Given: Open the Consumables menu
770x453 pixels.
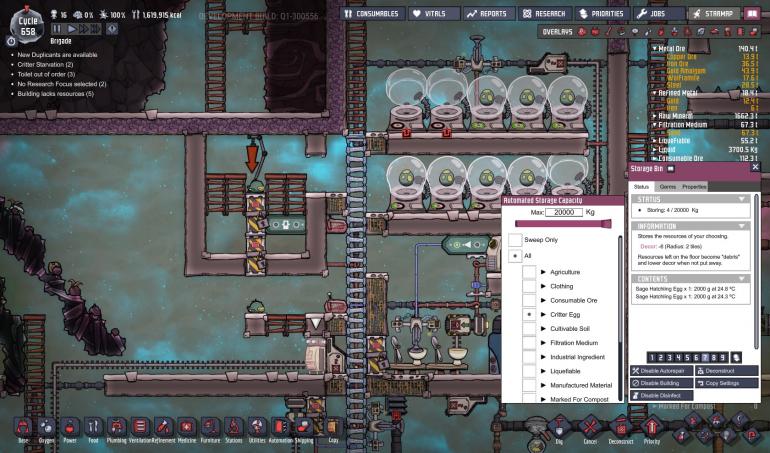Looking at the screenshot, I should pyautogui.click(x=372, y=14).
